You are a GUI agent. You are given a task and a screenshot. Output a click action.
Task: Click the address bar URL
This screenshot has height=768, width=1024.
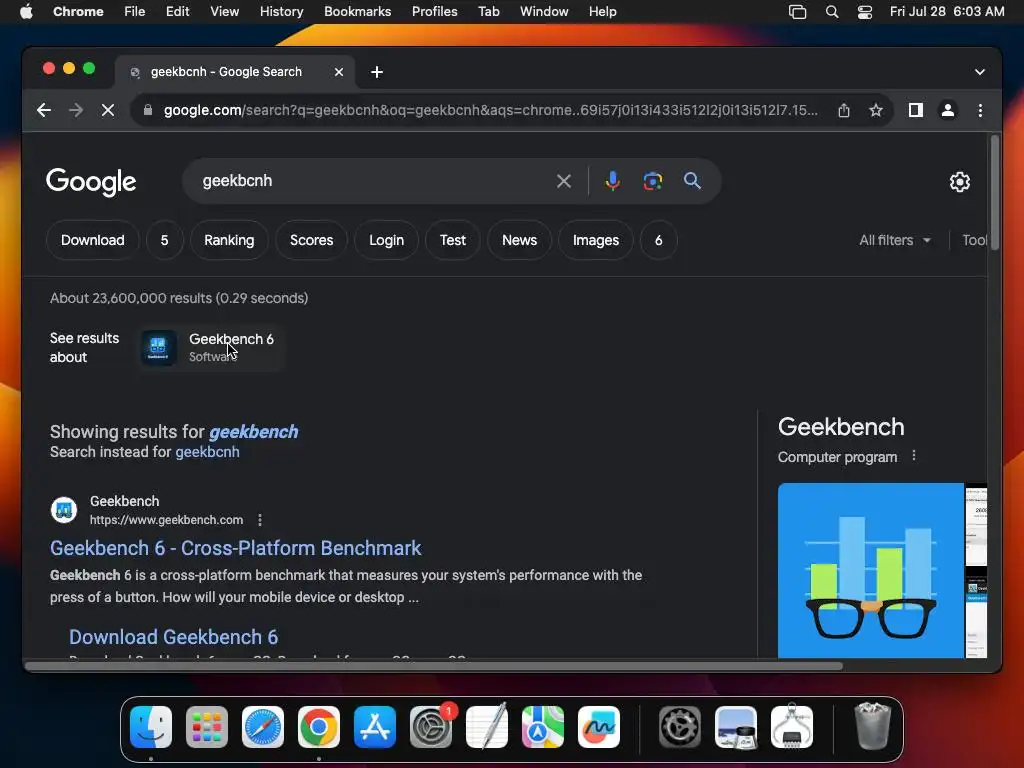point(490,110)
